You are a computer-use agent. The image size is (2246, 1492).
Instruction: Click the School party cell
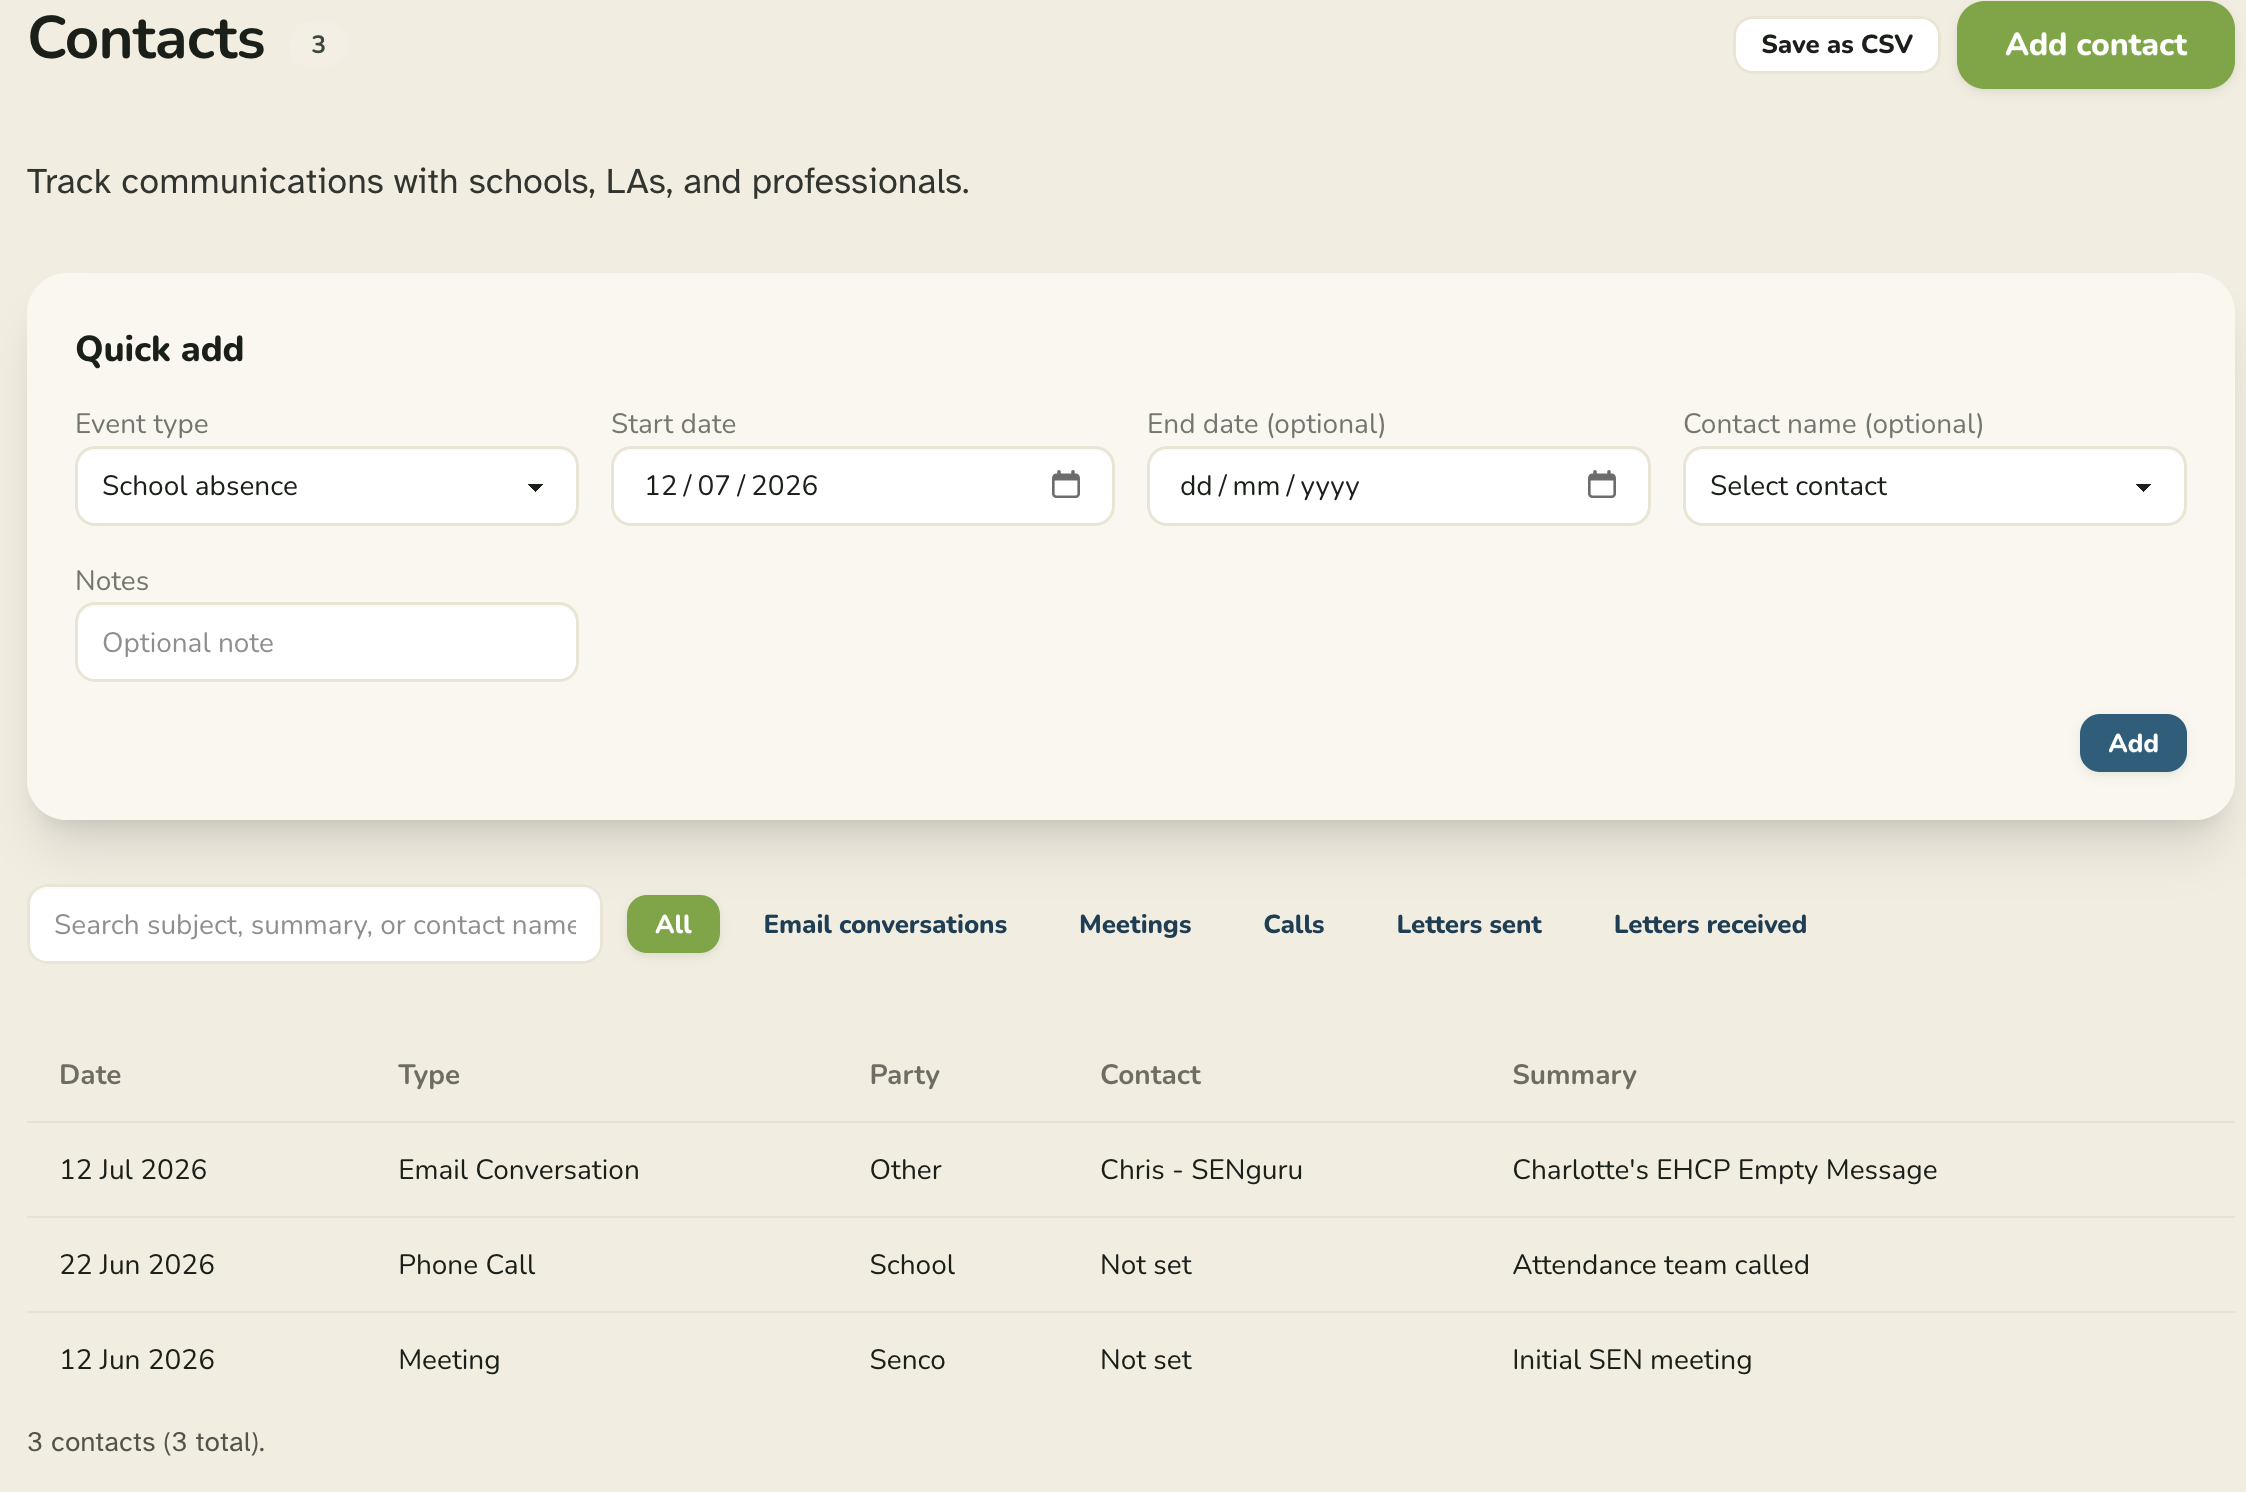point(912,1264)
